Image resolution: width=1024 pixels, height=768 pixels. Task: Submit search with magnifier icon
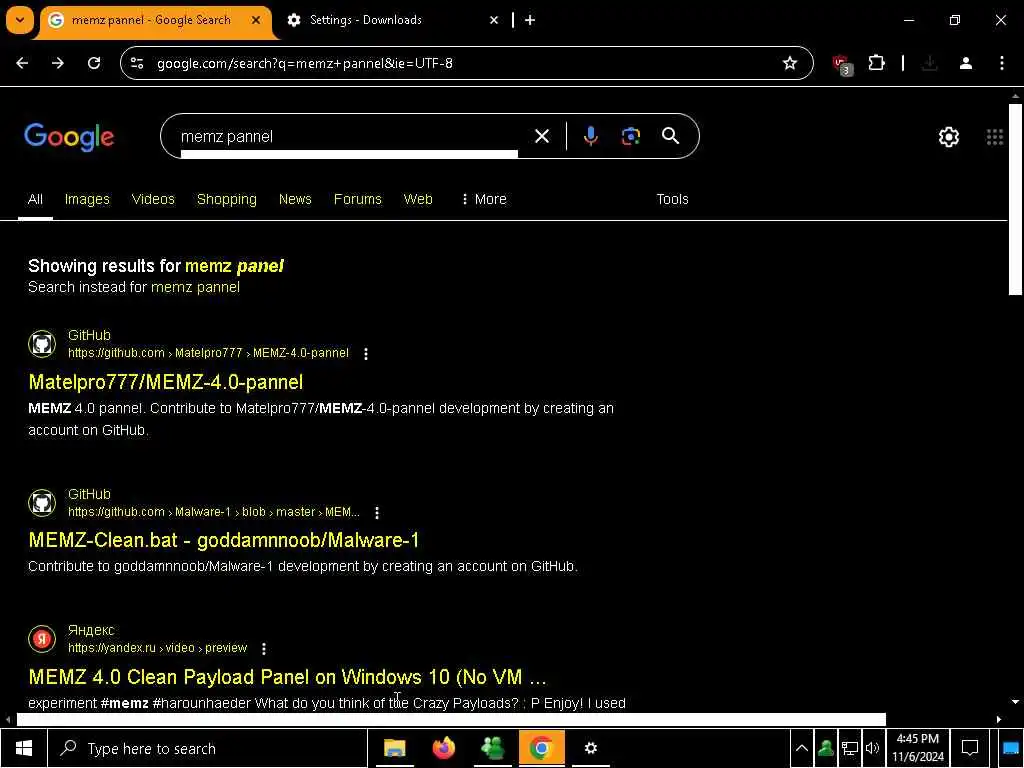(671, 136)
